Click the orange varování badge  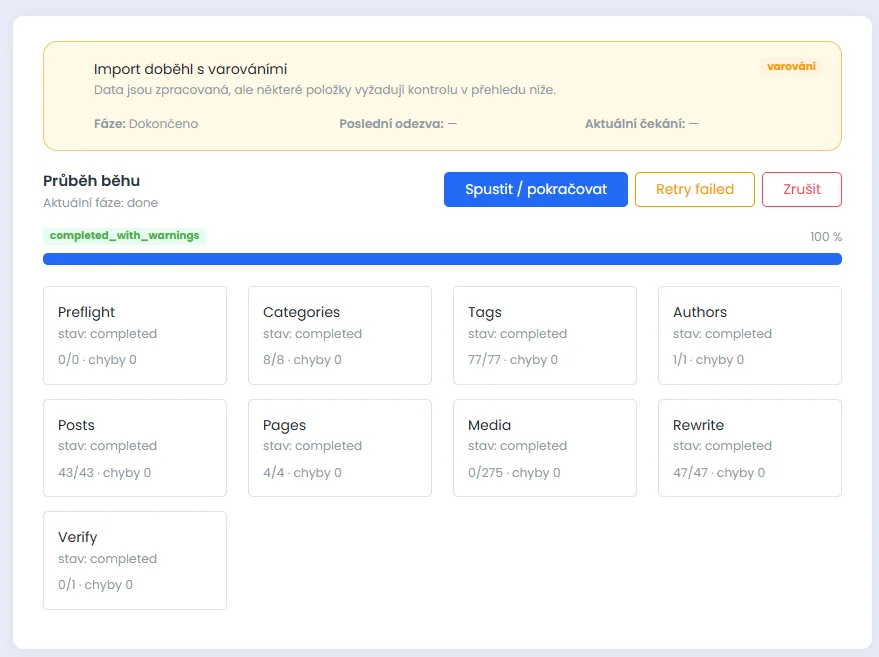791,66
